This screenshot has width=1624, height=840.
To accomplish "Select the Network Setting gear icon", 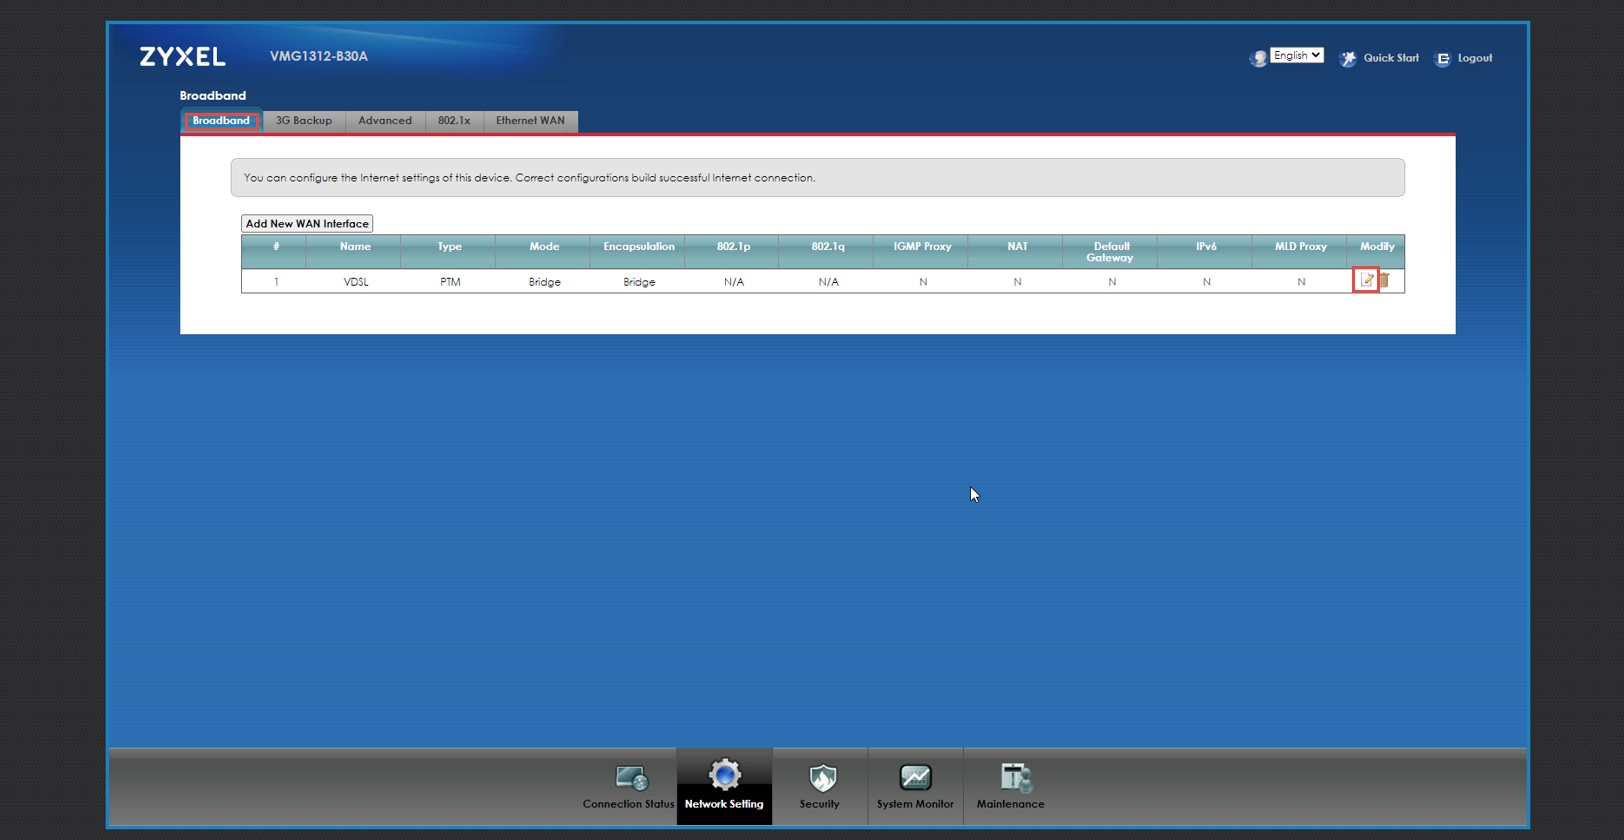I will [x=724, y=776].
